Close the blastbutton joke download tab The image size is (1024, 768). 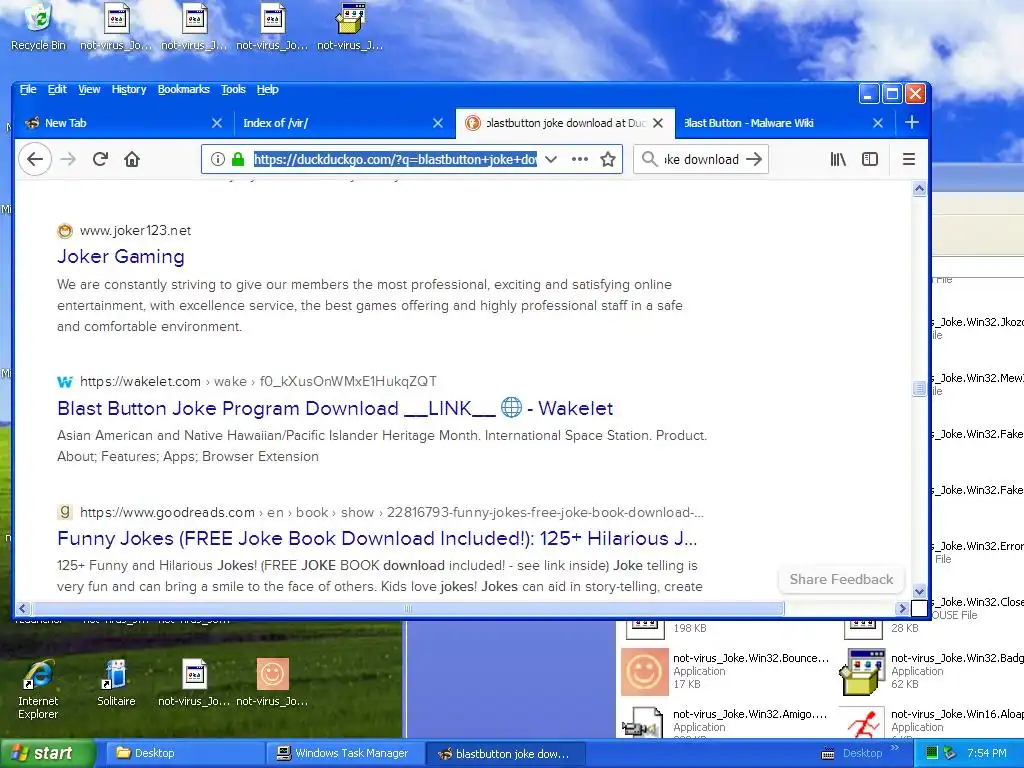(658, 123)
